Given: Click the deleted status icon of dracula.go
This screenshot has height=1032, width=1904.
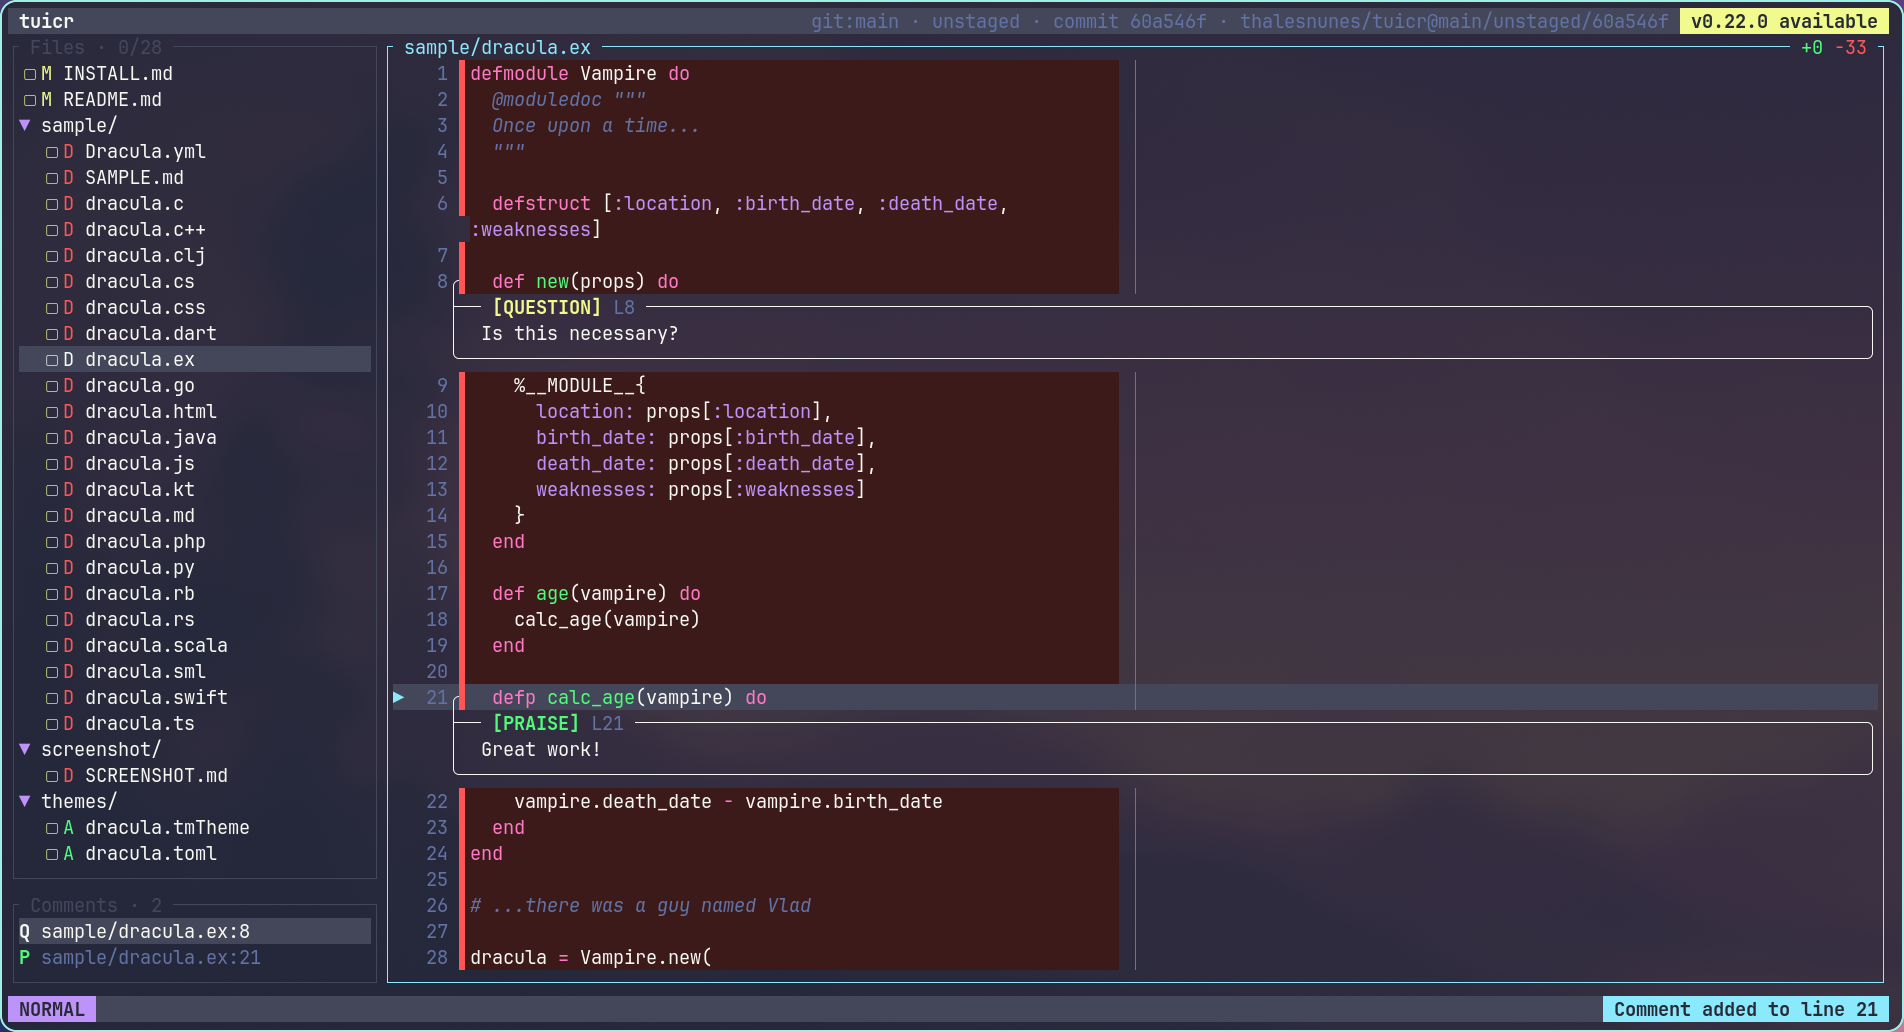Looking at the screenshot, I should (x=69, y=386).
